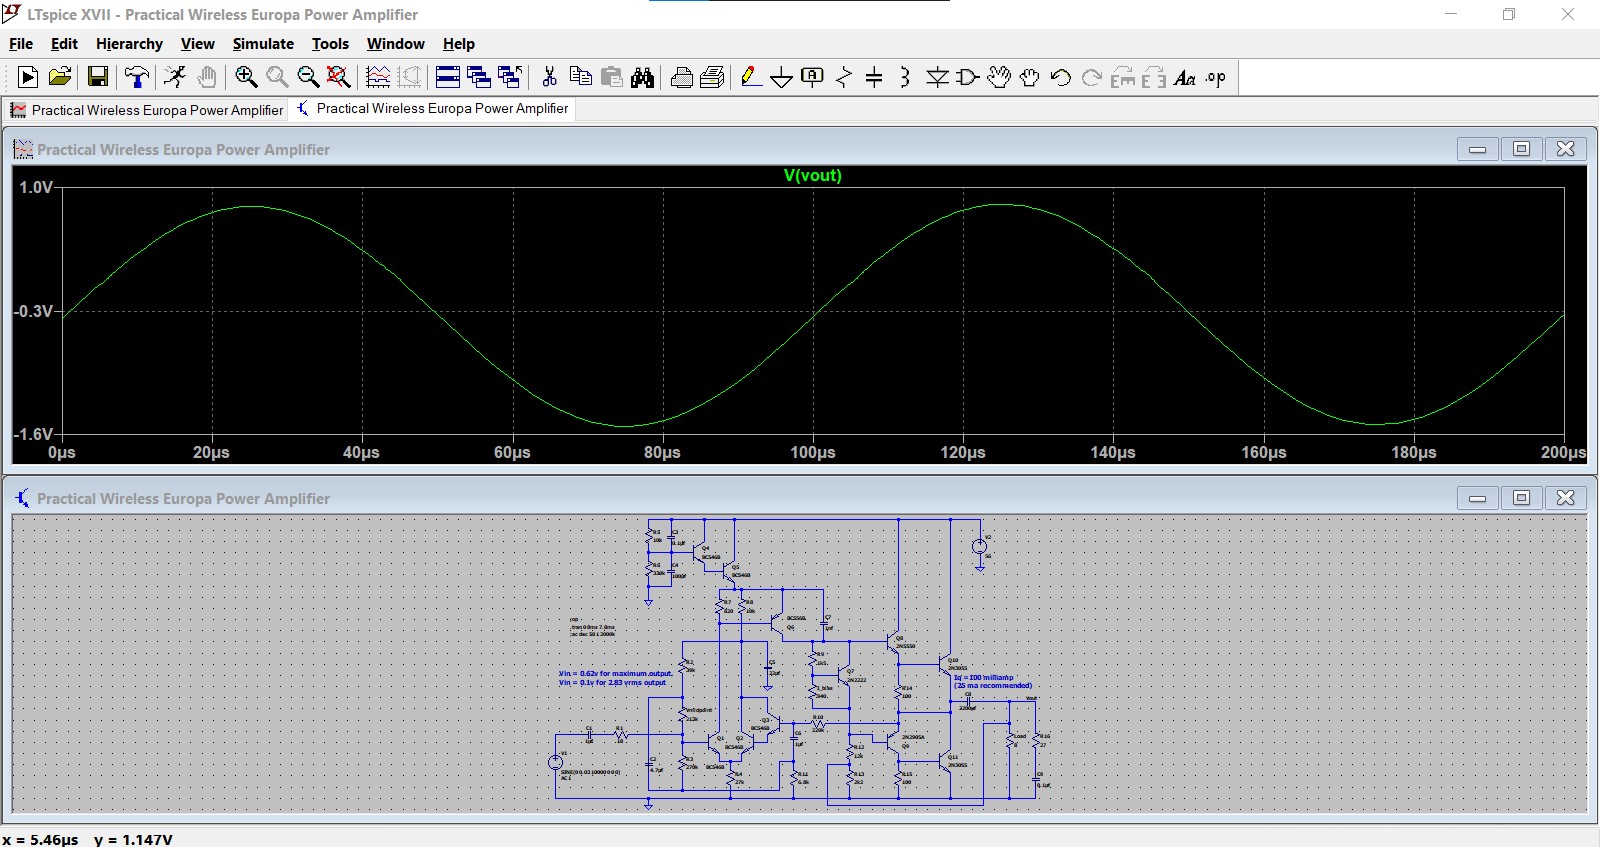Open the Window menu
The height and width of the screenshot is (847, 1600).
point(395,44)
